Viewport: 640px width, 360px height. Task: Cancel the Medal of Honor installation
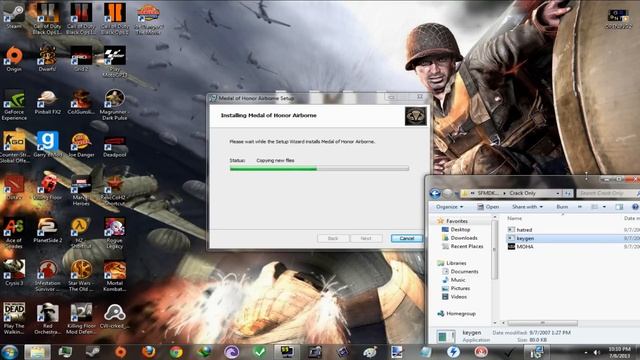coord(407,238)
